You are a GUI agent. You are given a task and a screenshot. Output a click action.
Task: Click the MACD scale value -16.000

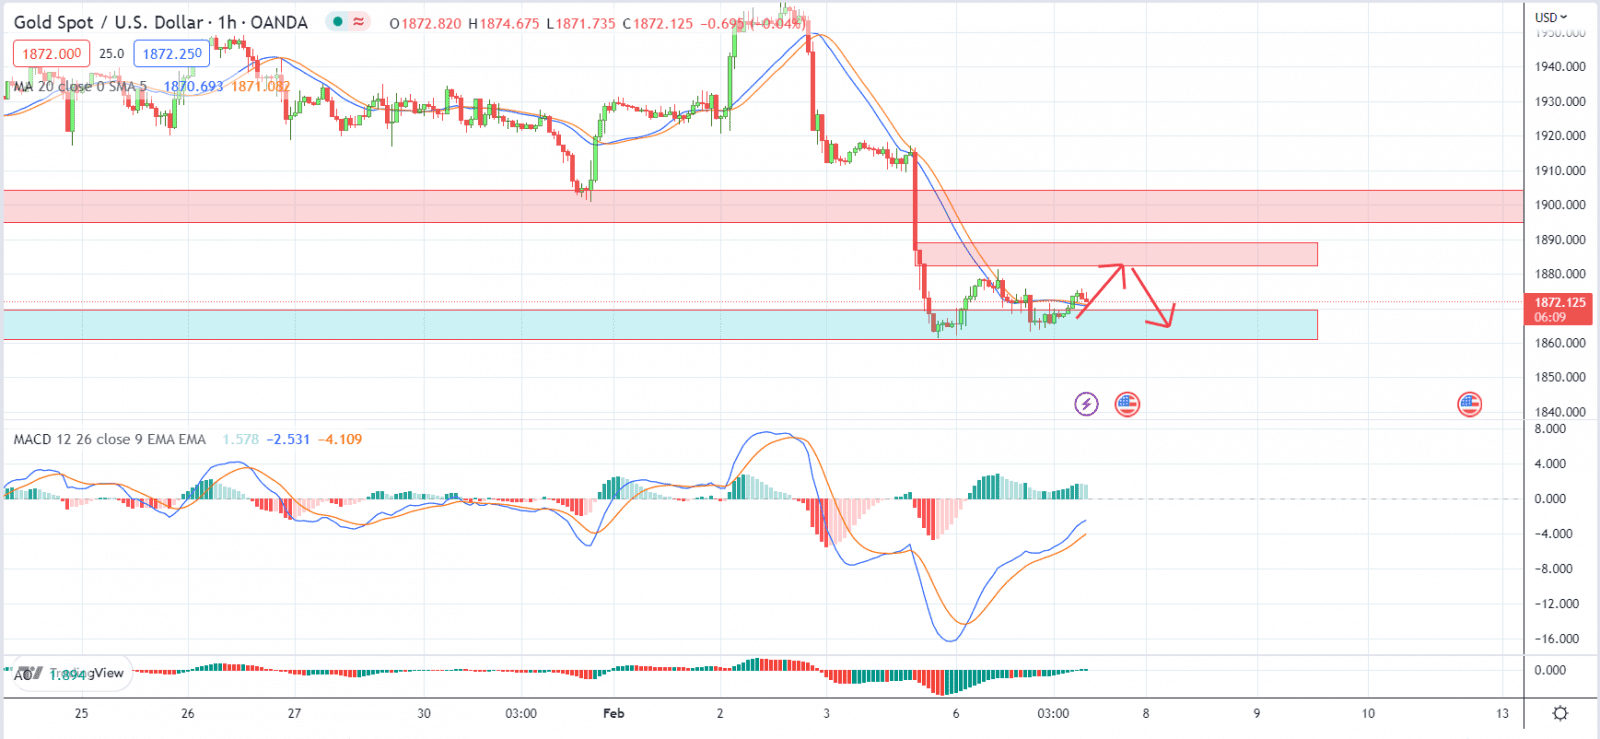coord(1557,639)
